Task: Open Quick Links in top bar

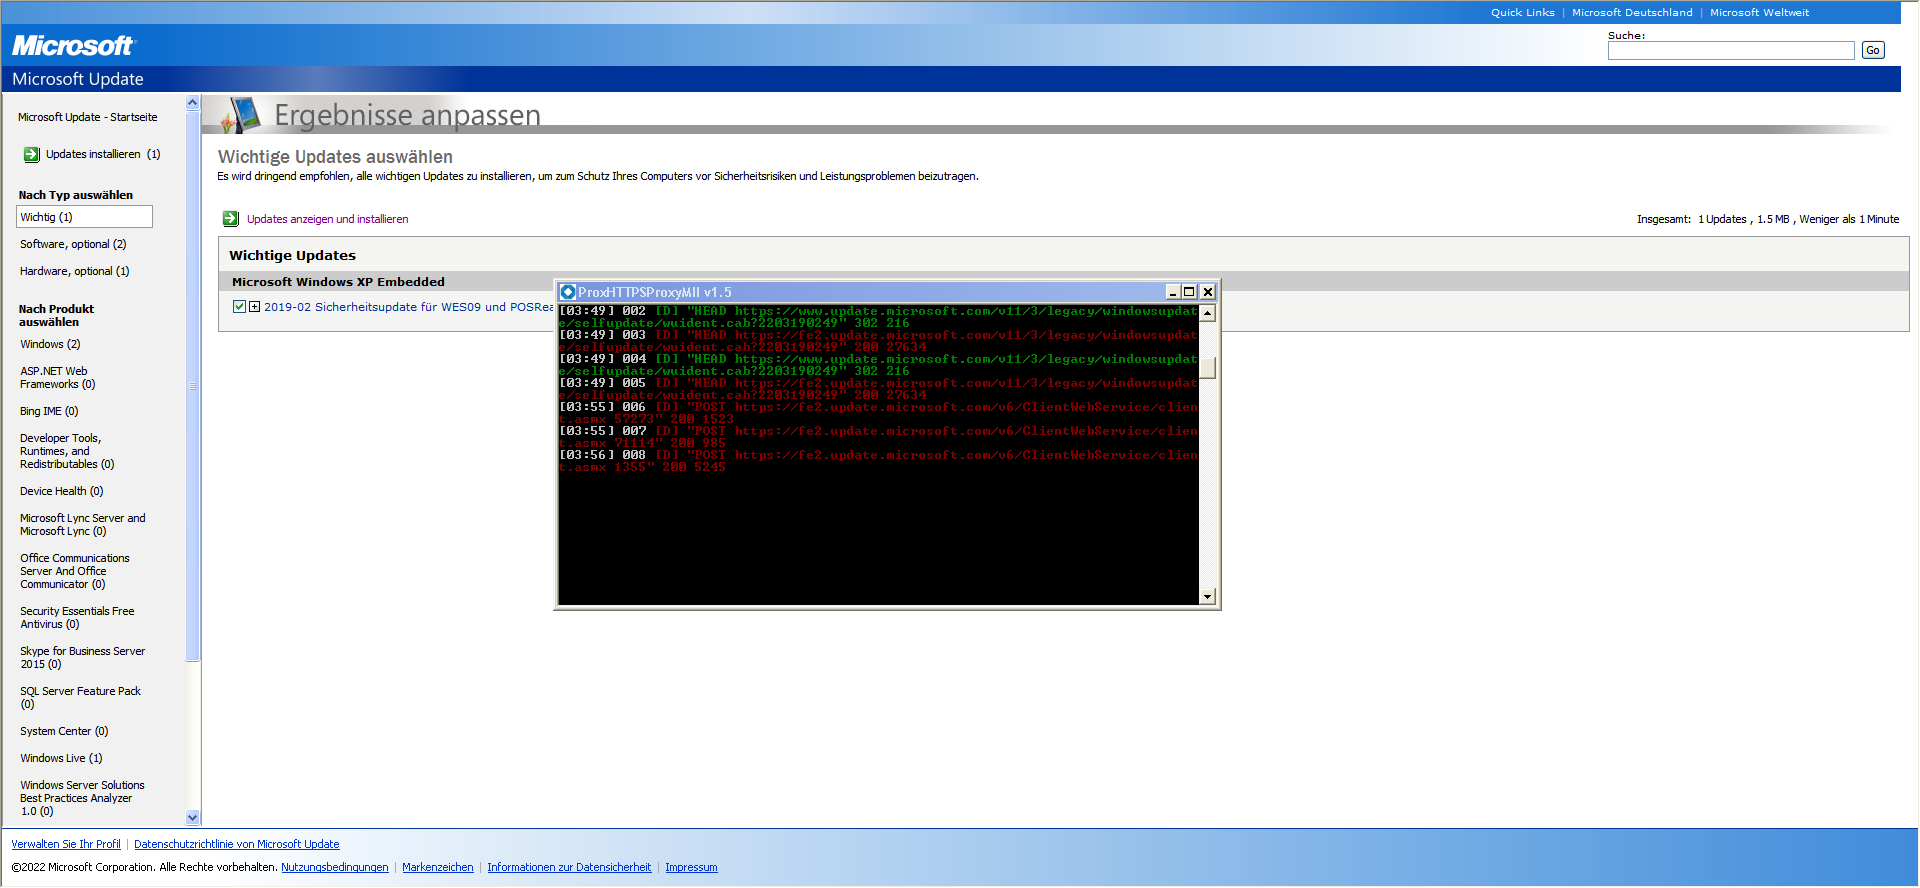Action: (1522, 12)
